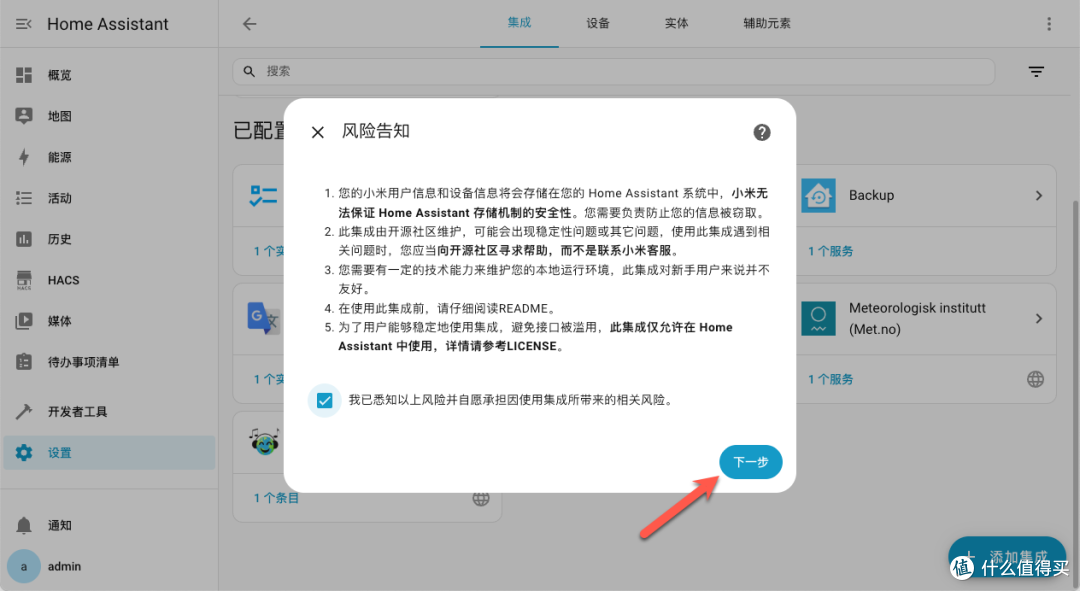Viewport: 1080px width, 591px height.
Task: Click the Google Translate integration icon
Action: click(264, 318)
